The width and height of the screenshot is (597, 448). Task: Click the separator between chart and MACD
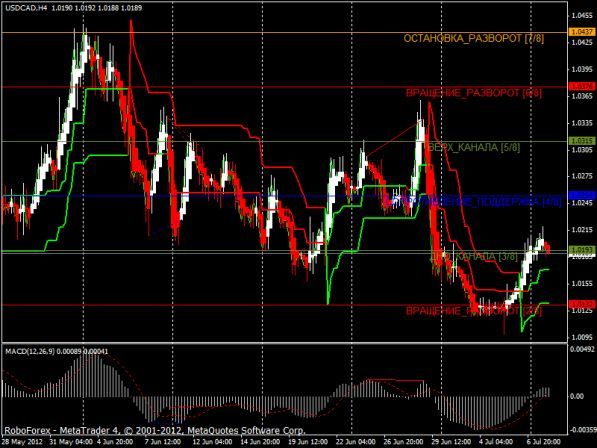click(x=284, y=343)
